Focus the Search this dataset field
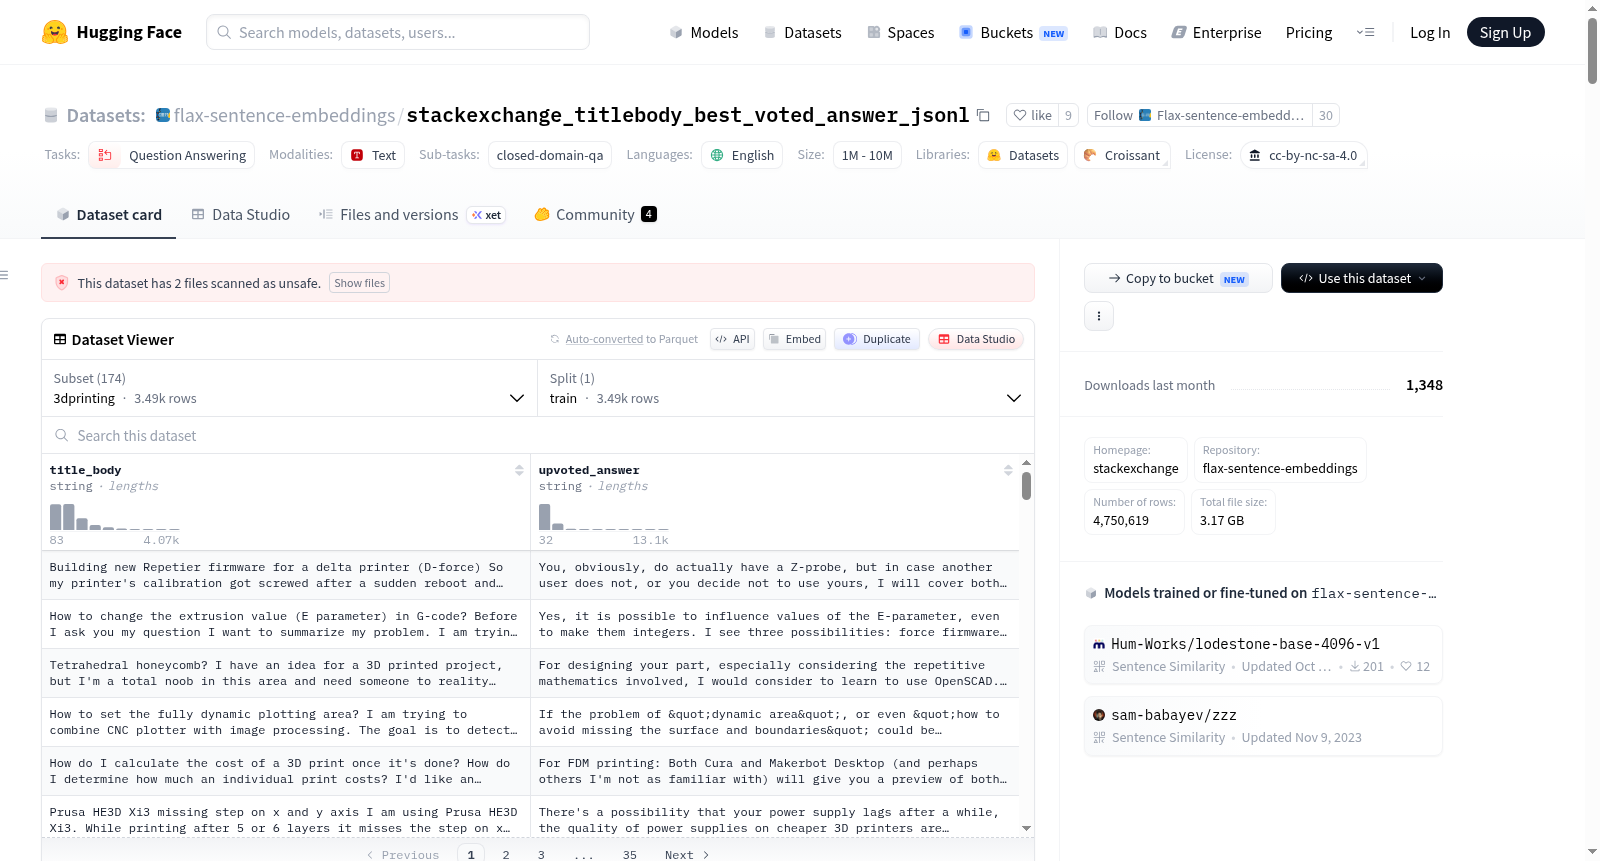This screenshot has width=1600, height=861. click(538, 436)
